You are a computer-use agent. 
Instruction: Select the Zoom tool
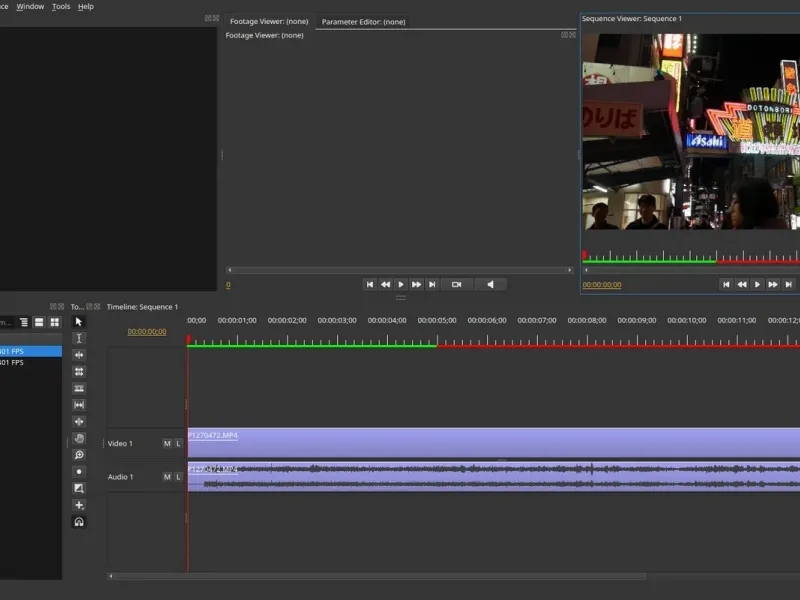79,455
